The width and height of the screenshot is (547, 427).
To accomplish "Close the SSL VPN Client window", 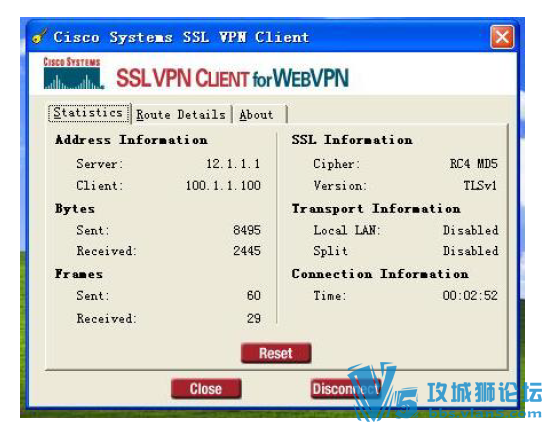I will [x=502, y=37].
